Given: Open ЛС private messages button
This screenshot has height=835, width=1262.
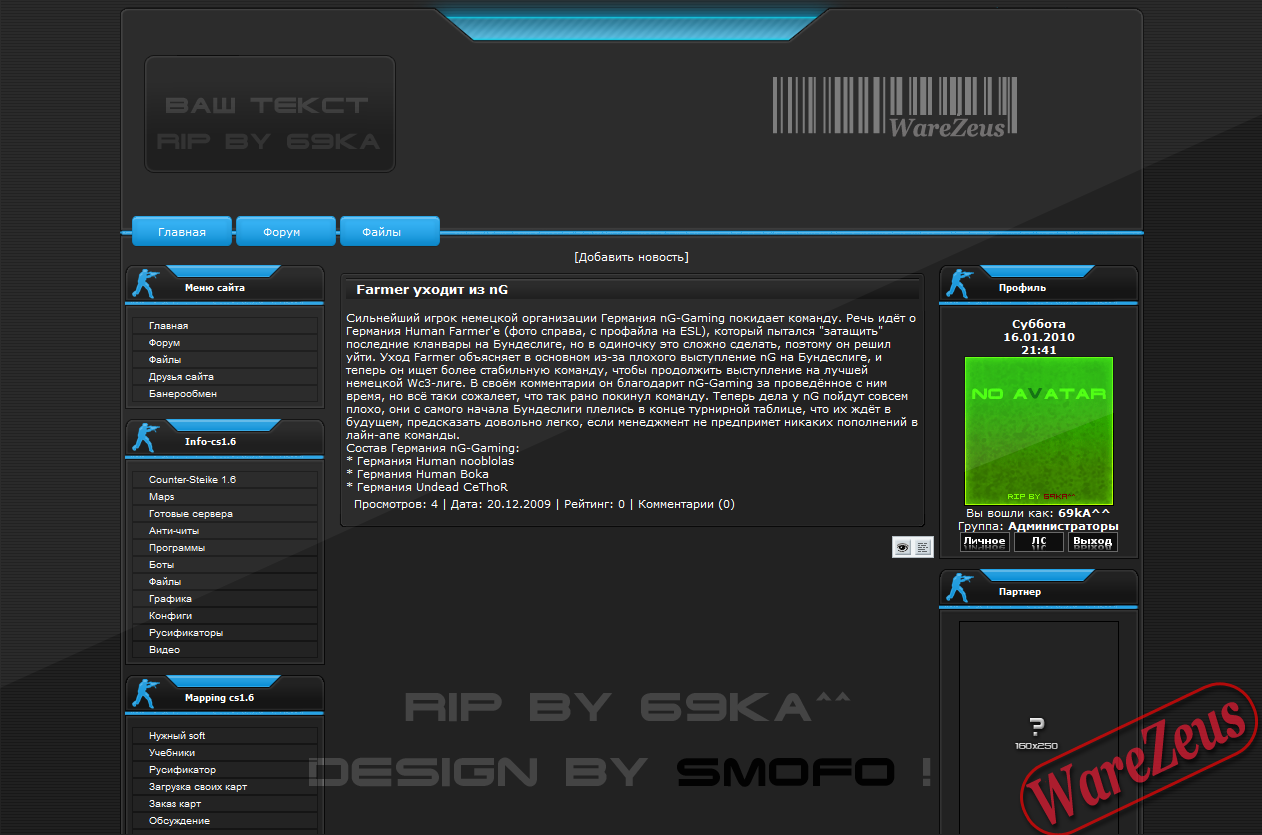Looking at the screenshot, I should point(1038,541).
